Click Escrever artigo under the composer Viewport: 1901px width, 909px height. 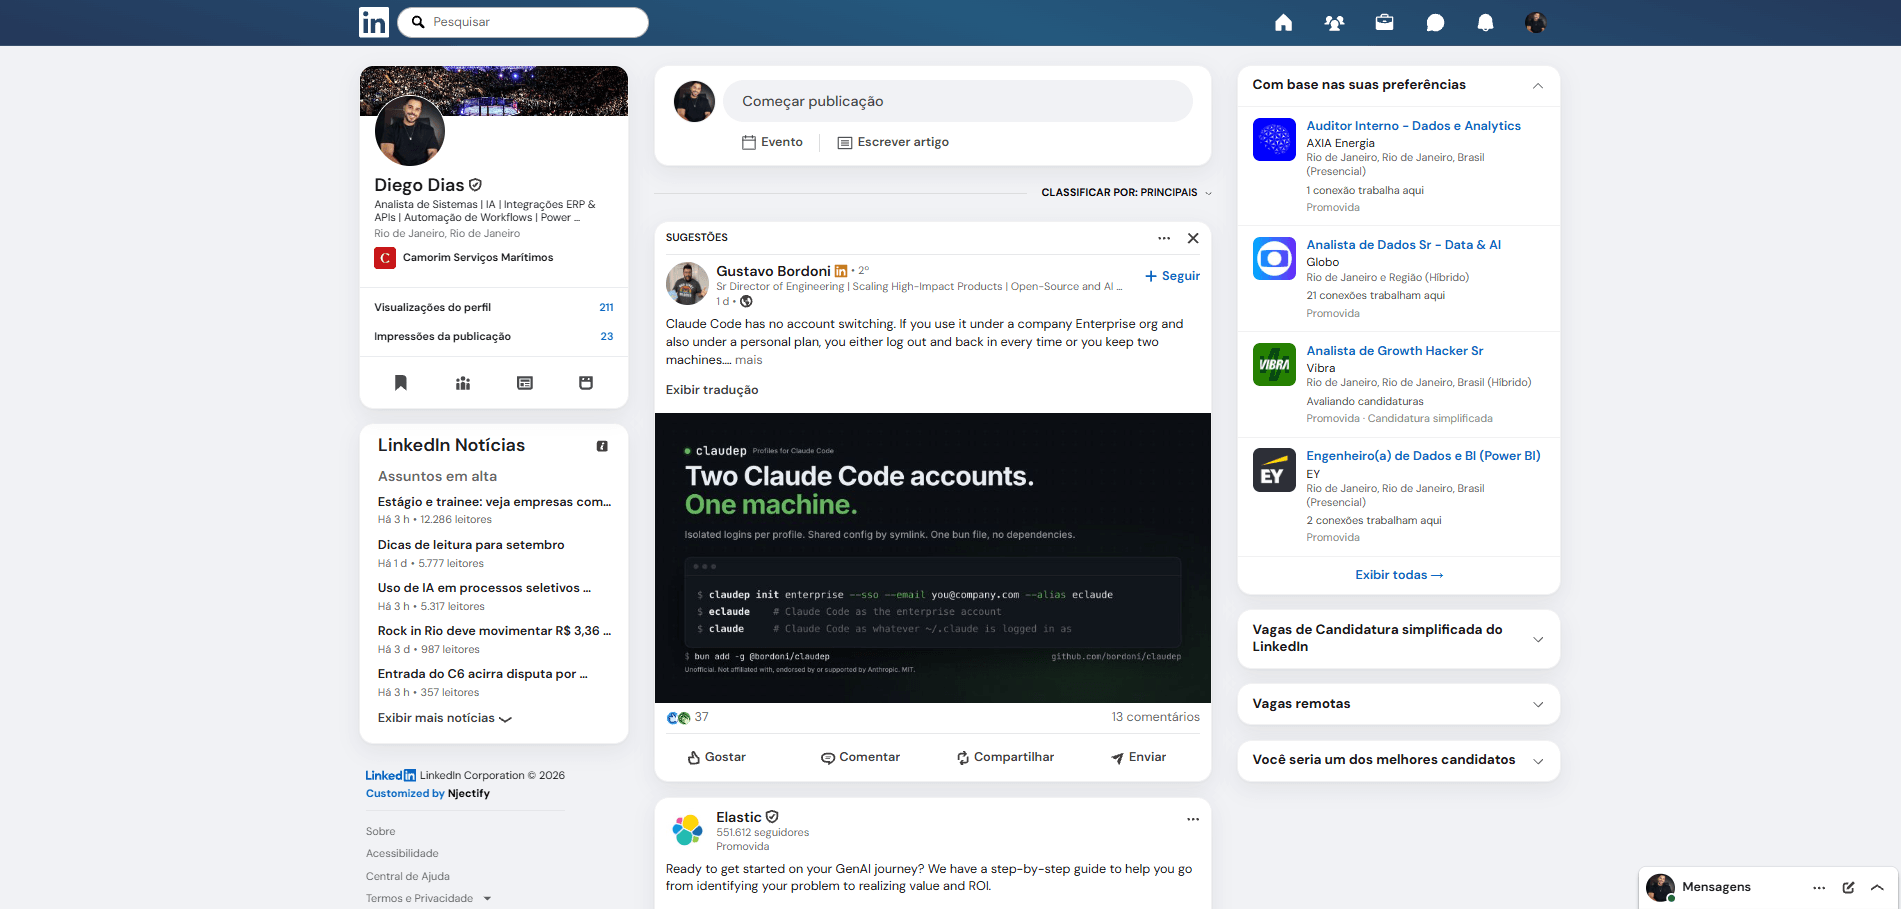click(893, 142)
